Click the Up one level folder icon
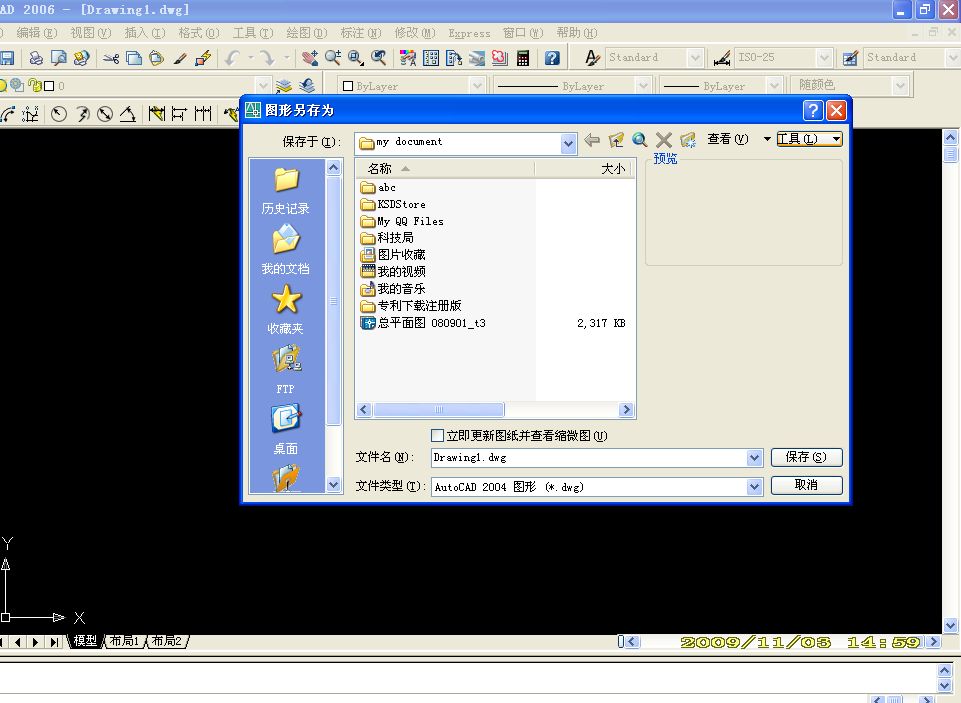 (x=616, y=140)
